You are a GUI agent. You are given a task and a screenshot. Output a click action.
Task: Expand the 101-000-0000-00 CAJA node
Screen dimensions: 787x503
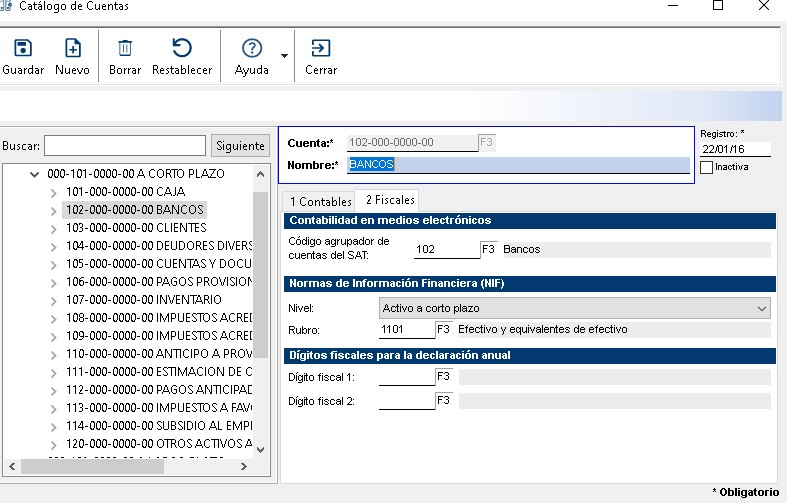[54, 192]
